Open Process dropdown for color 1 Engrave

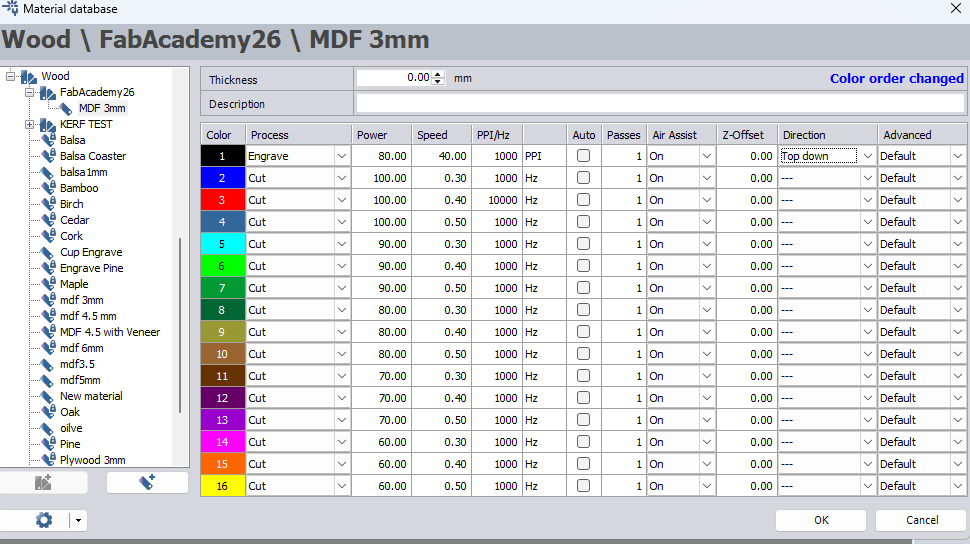341,156
